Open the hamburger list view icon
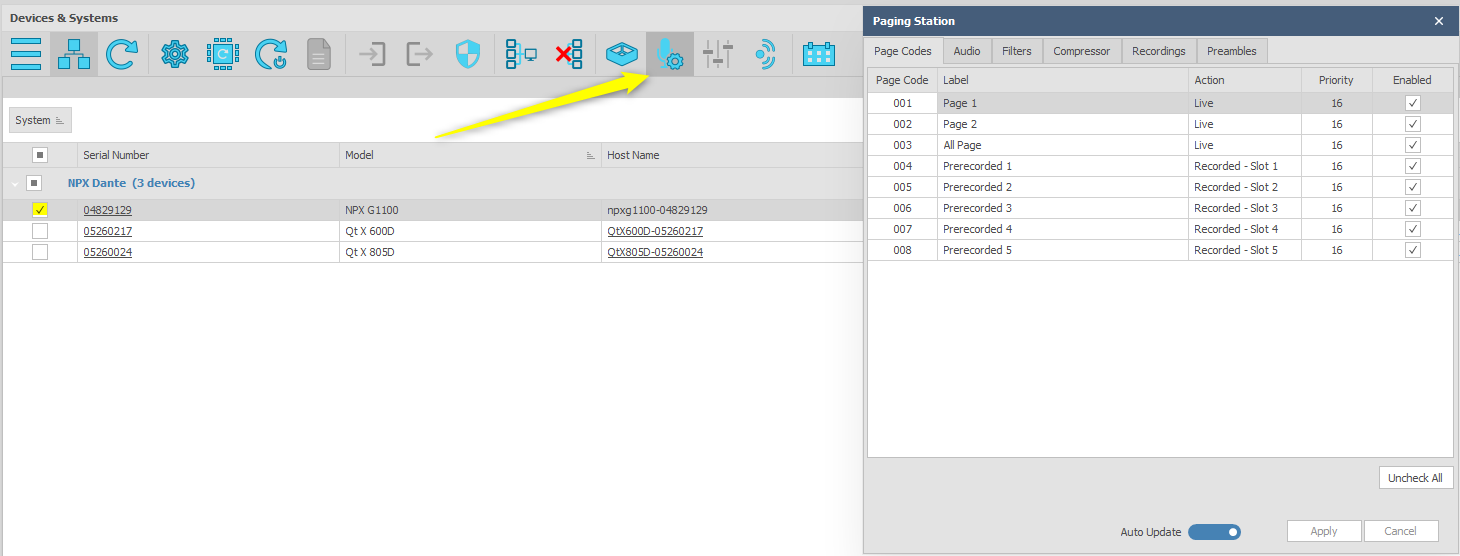The height and width of the screenshot is (556, 1460). [26, 54]
